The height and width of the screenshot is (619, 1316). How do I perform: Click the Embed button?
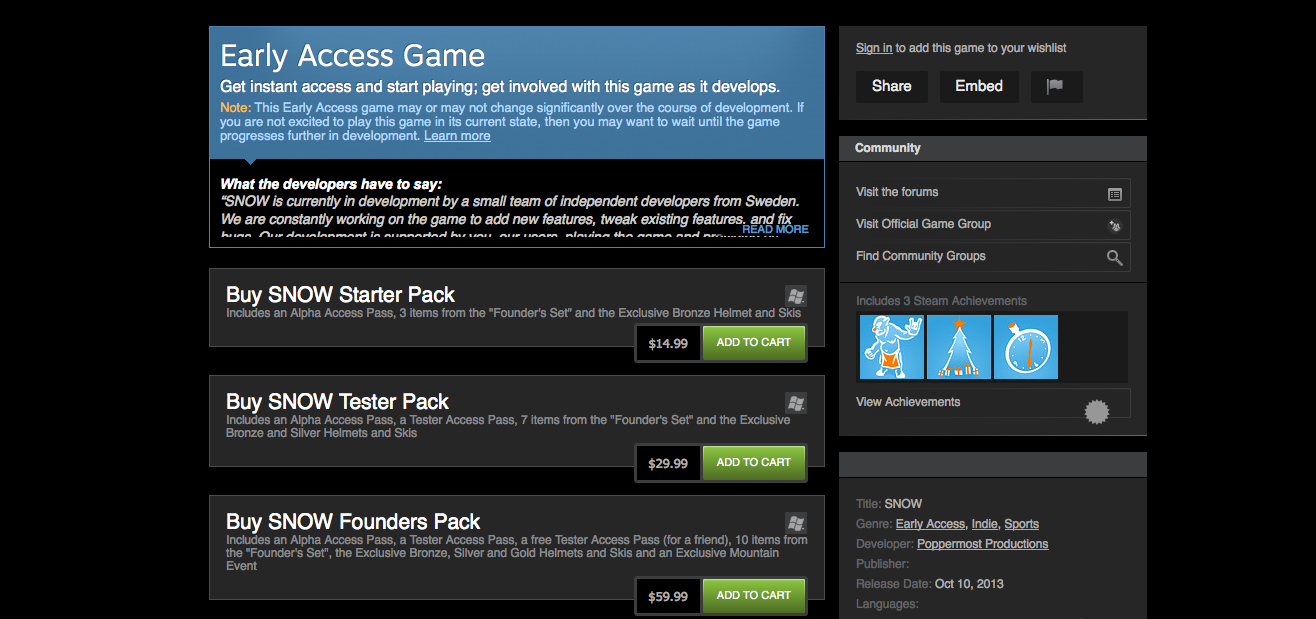[979, 87]
